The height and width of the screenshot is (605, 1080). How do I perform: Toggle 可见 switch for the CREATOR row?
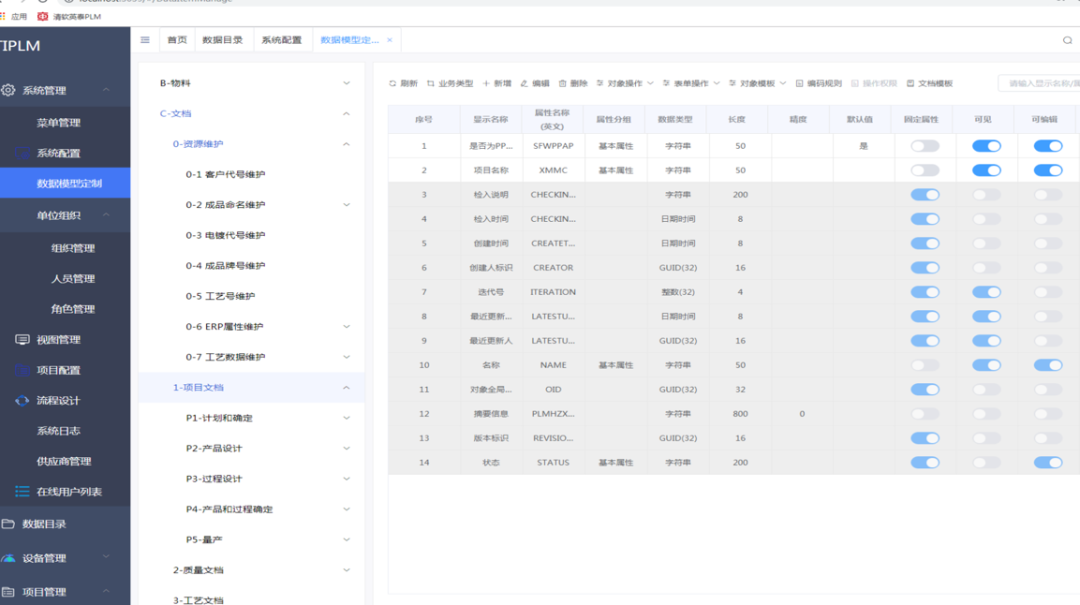pyautogui.click(x=986, y=268)
